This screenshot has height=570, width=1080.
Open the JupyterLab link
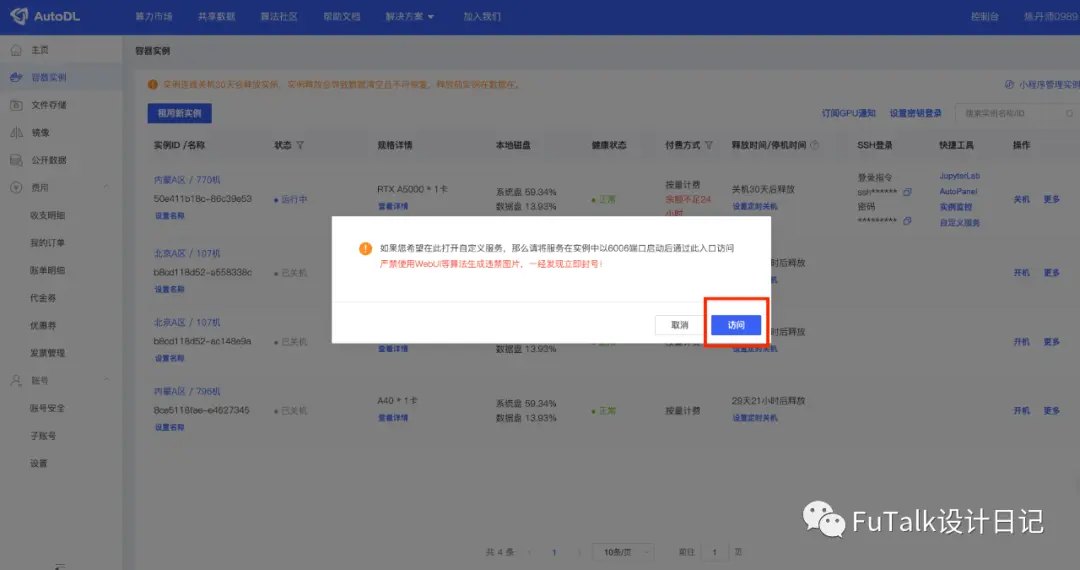point(959,176)
